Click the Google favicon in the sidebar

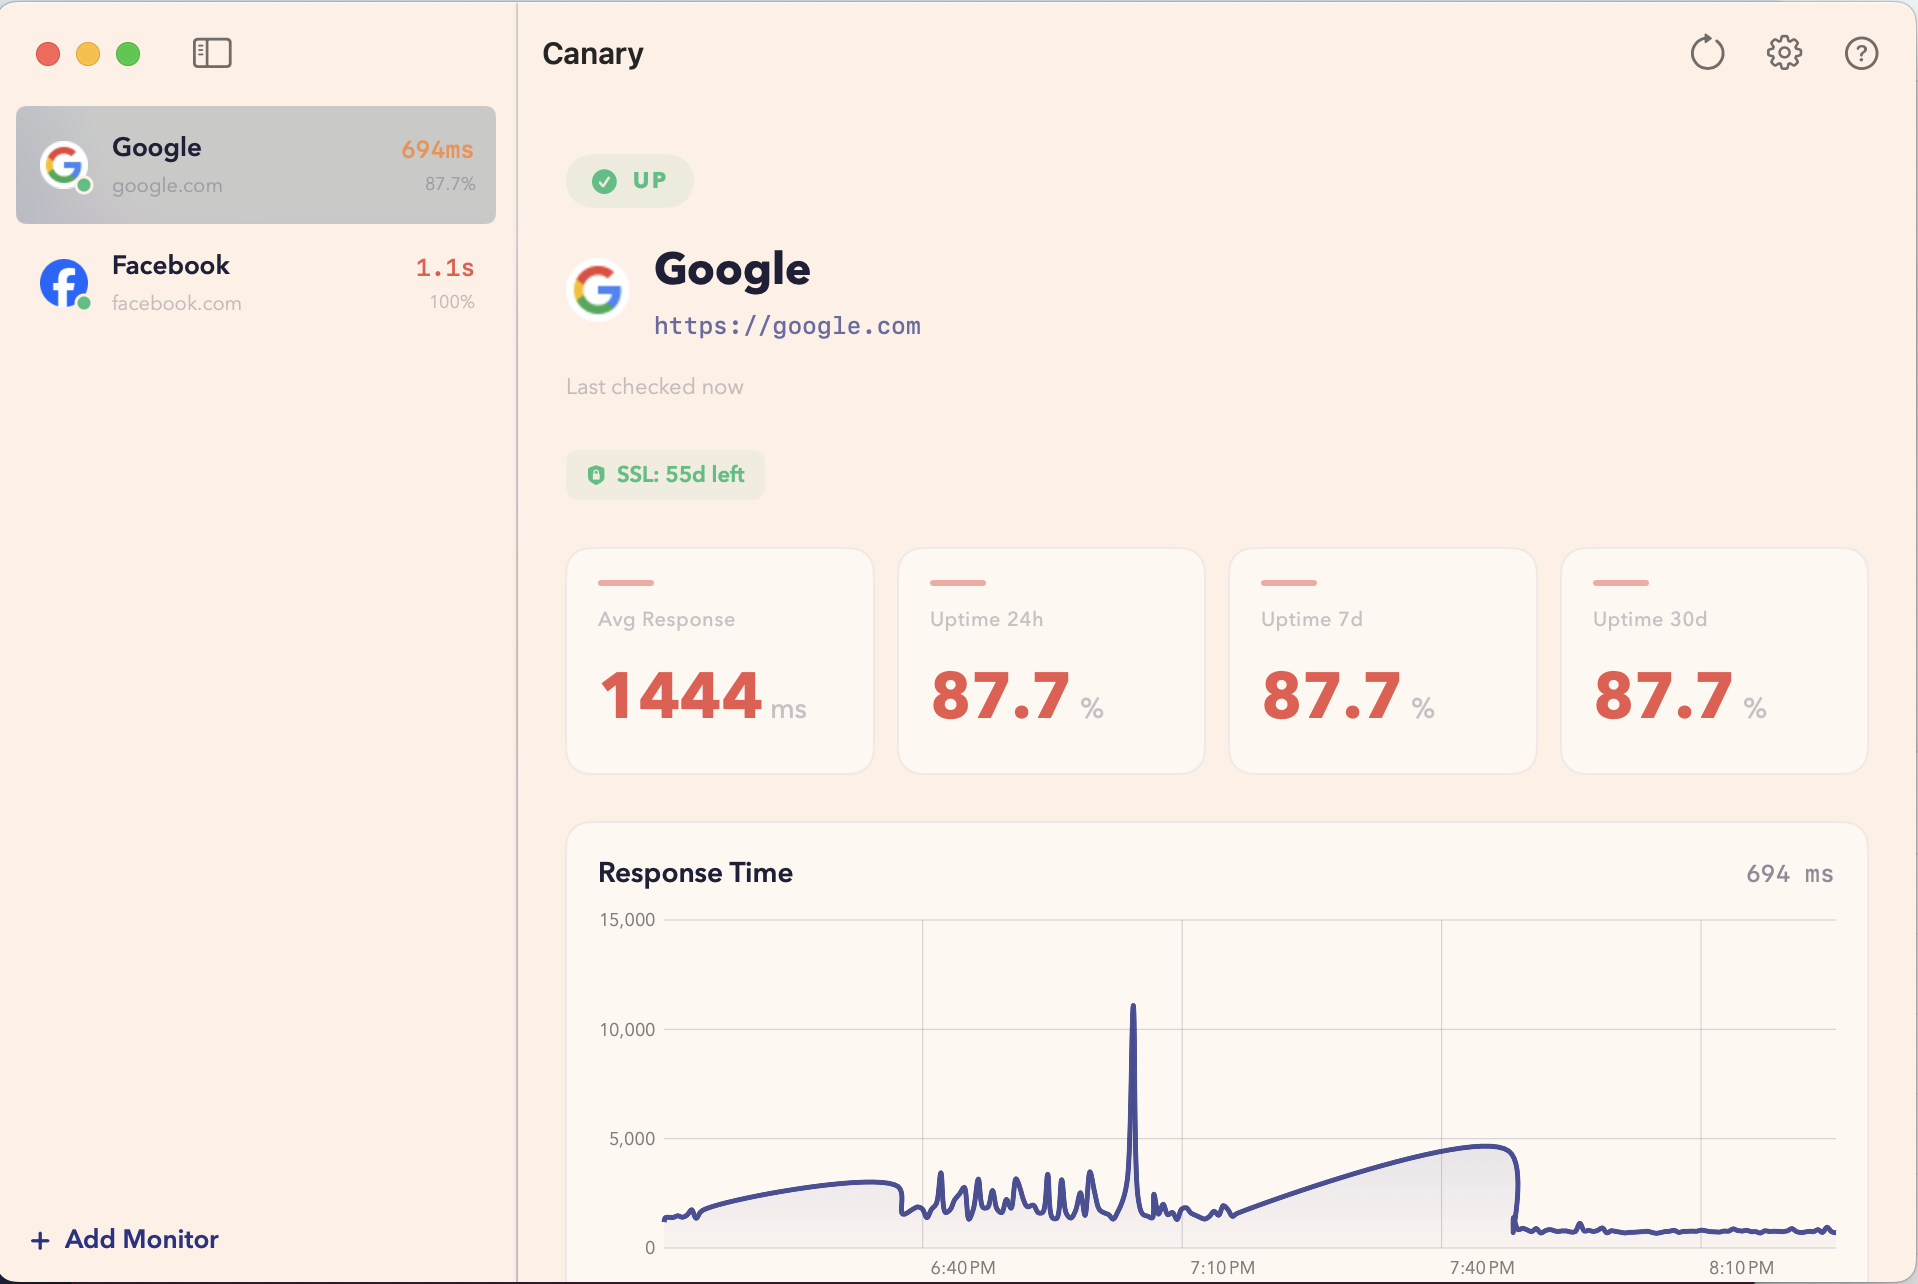64,165
